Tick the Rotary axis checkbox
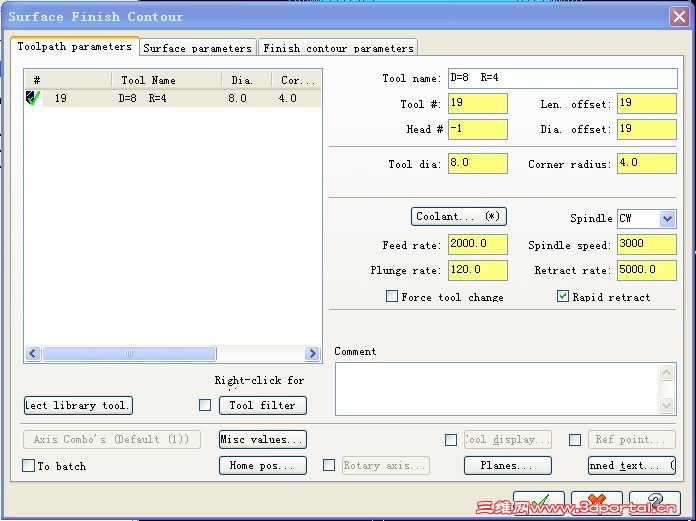The height and width of the screenshot is (521, 696). point(329,465)
